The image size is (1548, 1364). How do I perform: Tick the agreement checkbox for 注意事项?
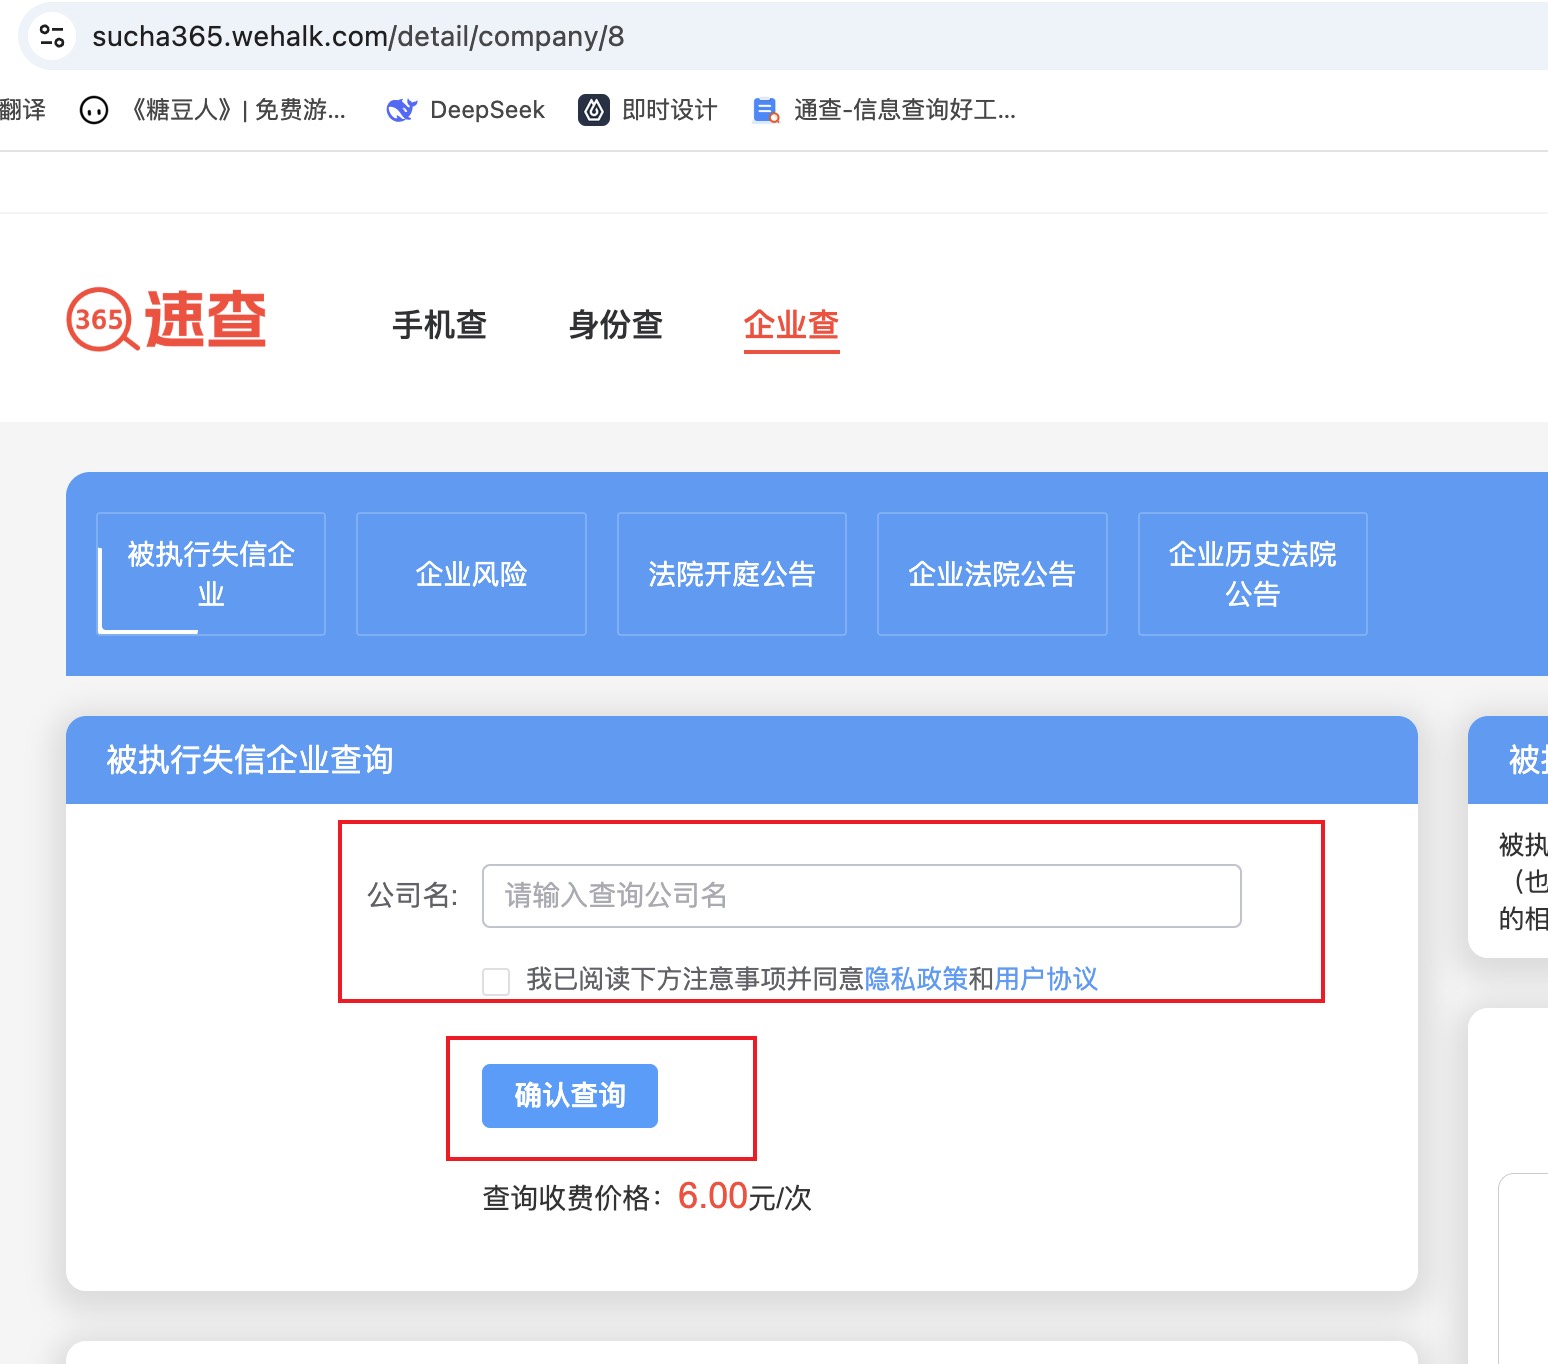tap(496, 980)
